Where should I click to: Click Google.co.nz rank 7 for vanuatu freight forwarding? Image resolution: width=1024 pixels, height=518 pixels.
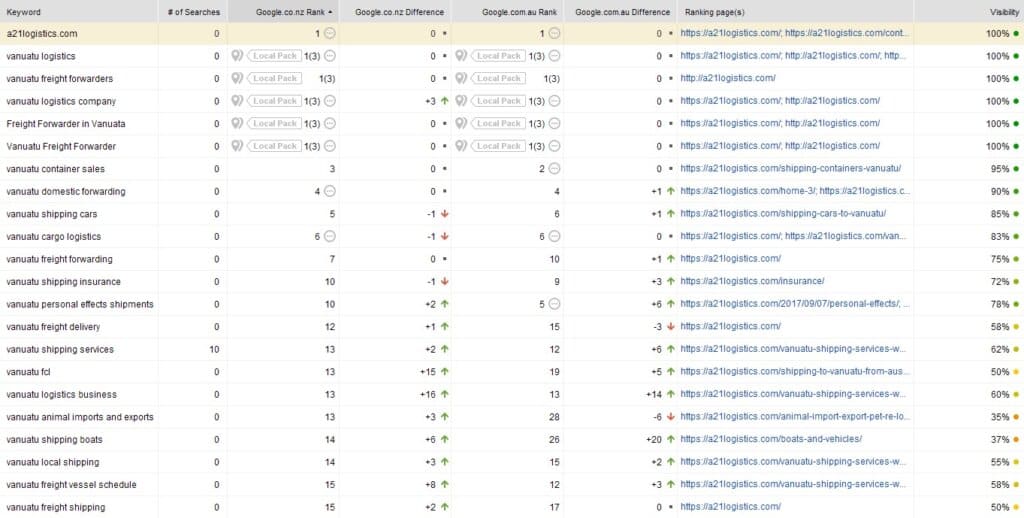(332, 259)
